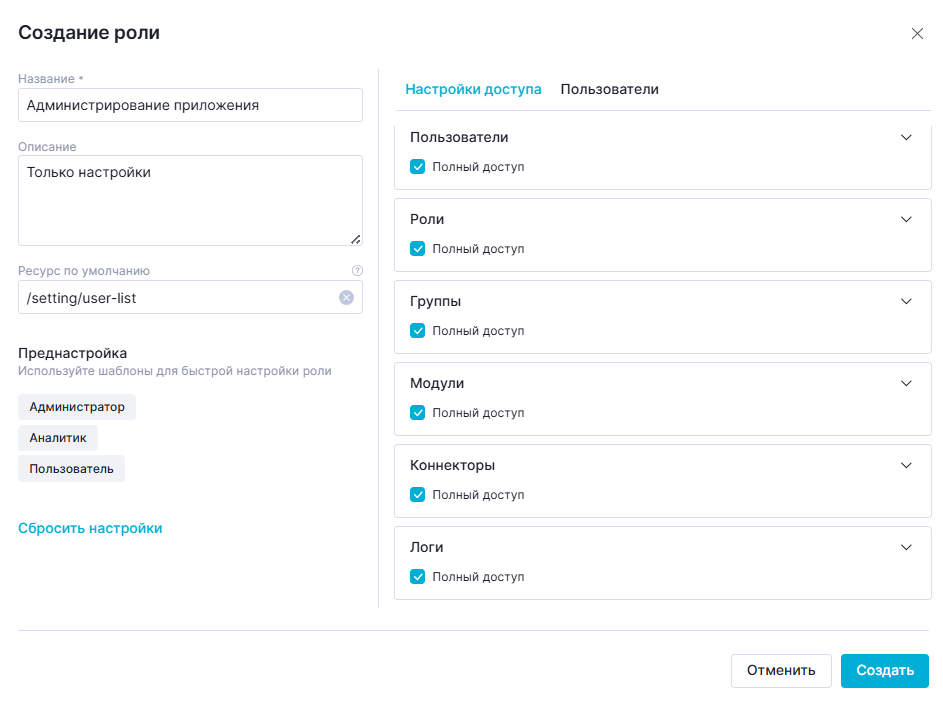
Task: Open the Настройки доступа tab
Action: pos(473,89)
